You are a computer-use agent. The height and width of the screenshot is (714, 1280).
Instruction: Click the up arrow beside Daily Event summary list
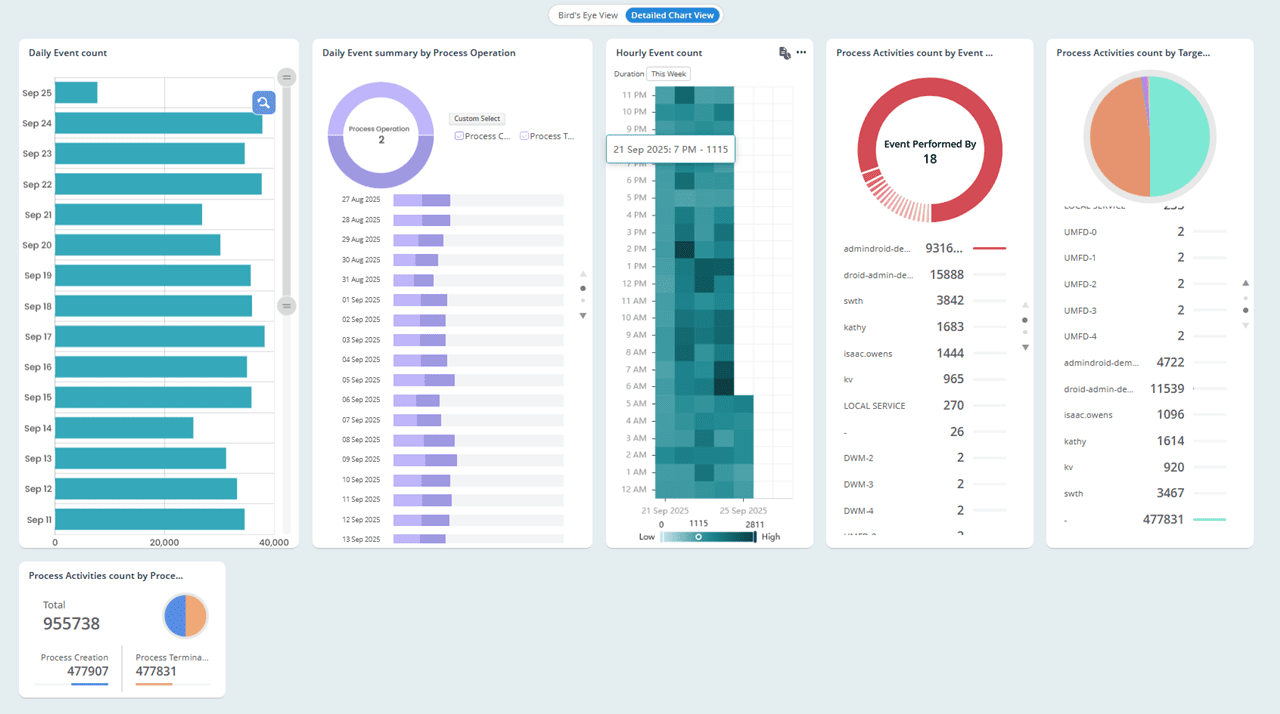pyautogui.click(x=583, y=274)
